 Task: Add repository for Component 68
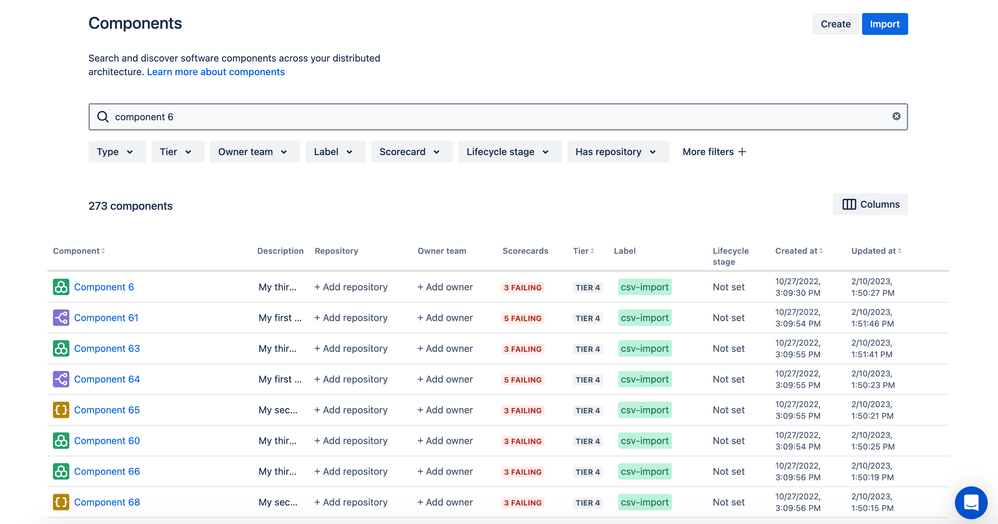click(x=351, y=502)
